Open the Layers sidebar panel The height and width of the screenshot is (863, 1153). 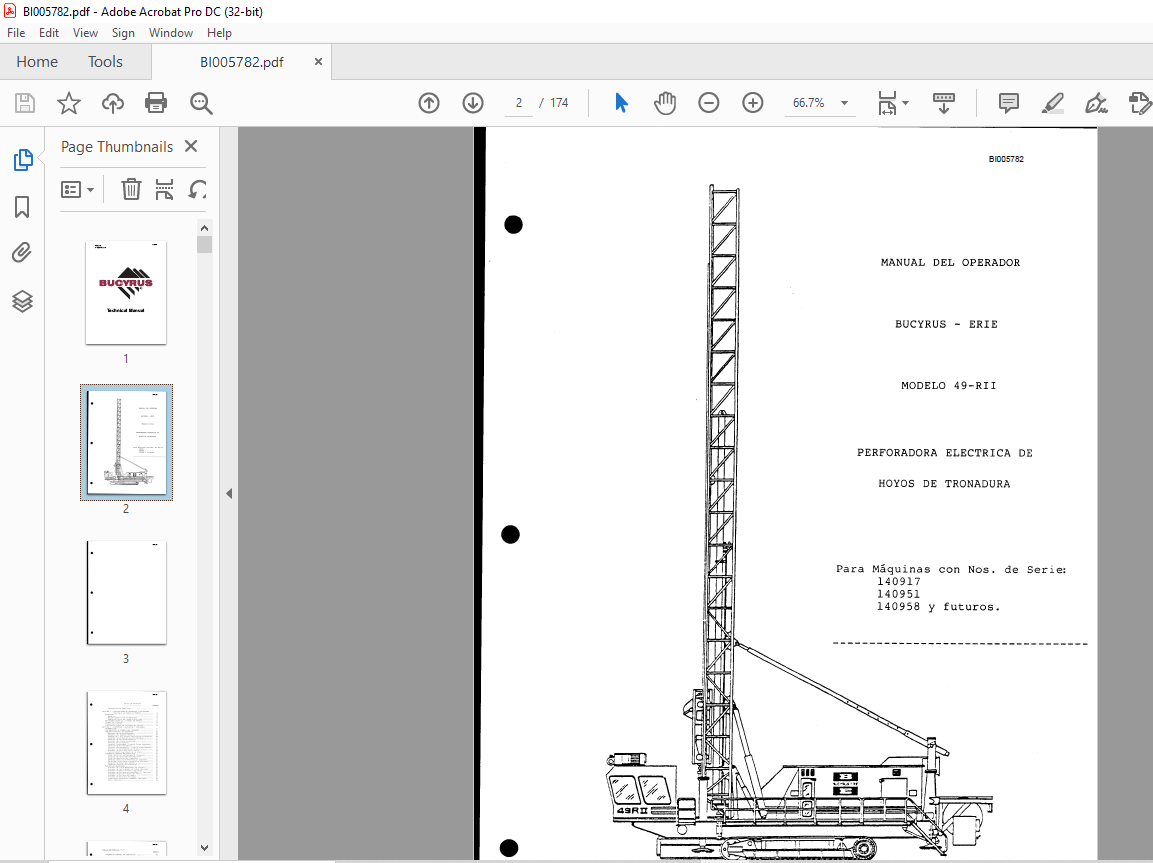pyautogui.click(x=22, y=301)
